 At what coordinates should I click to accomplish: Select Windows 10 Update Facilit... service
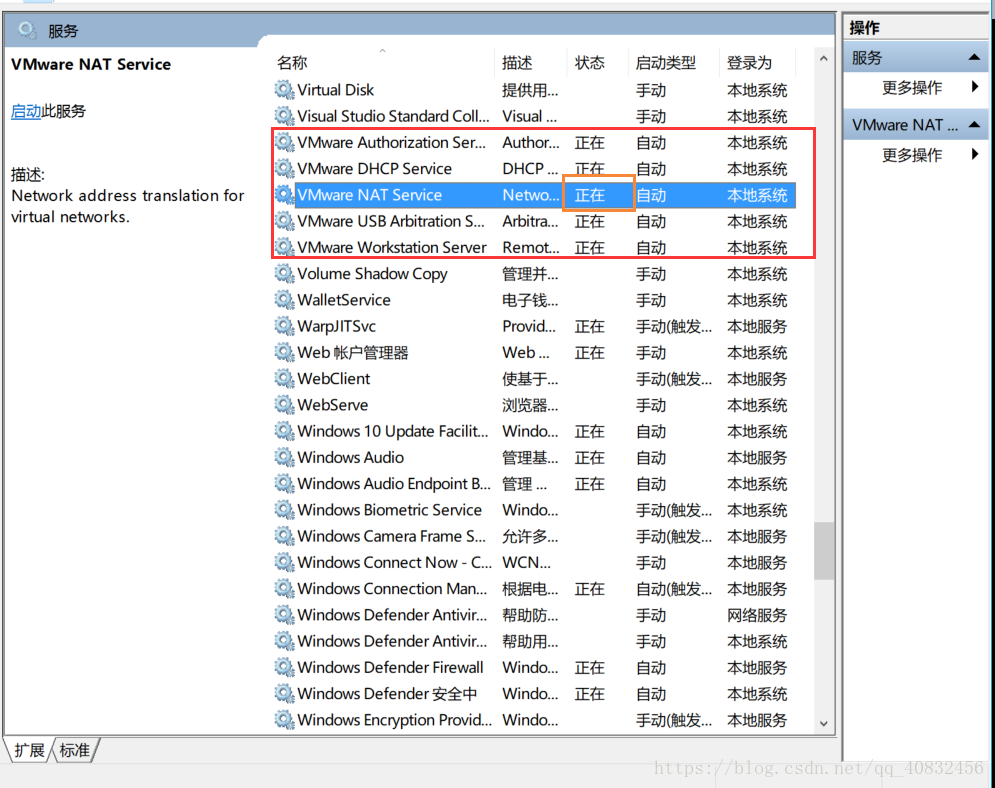pos(534,431)
